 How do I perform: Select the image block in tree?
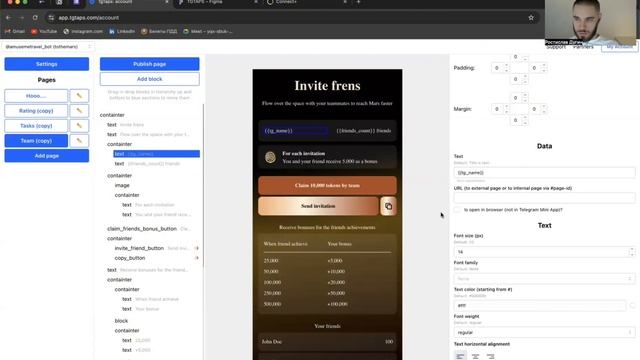pyautogui.click(x=122, y=185)
